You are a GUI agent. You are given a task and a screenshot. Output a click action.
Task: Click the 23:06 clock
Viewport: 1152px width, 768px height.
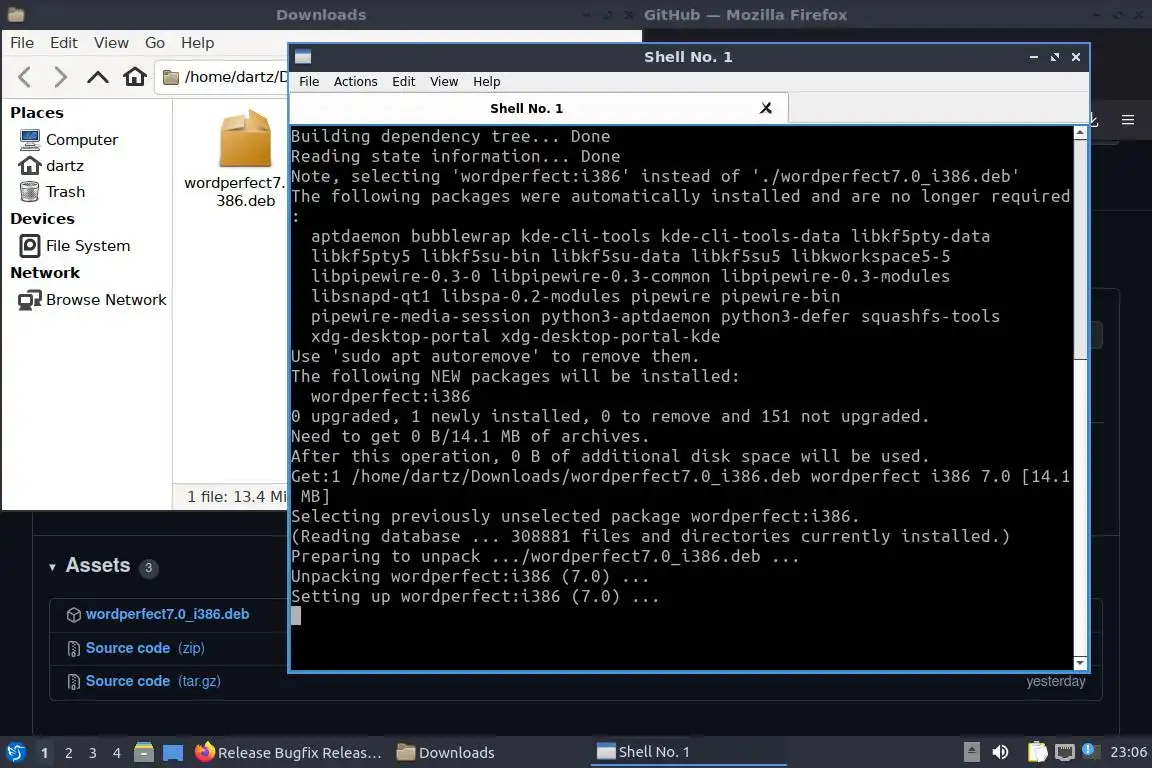coord(1128,752)
